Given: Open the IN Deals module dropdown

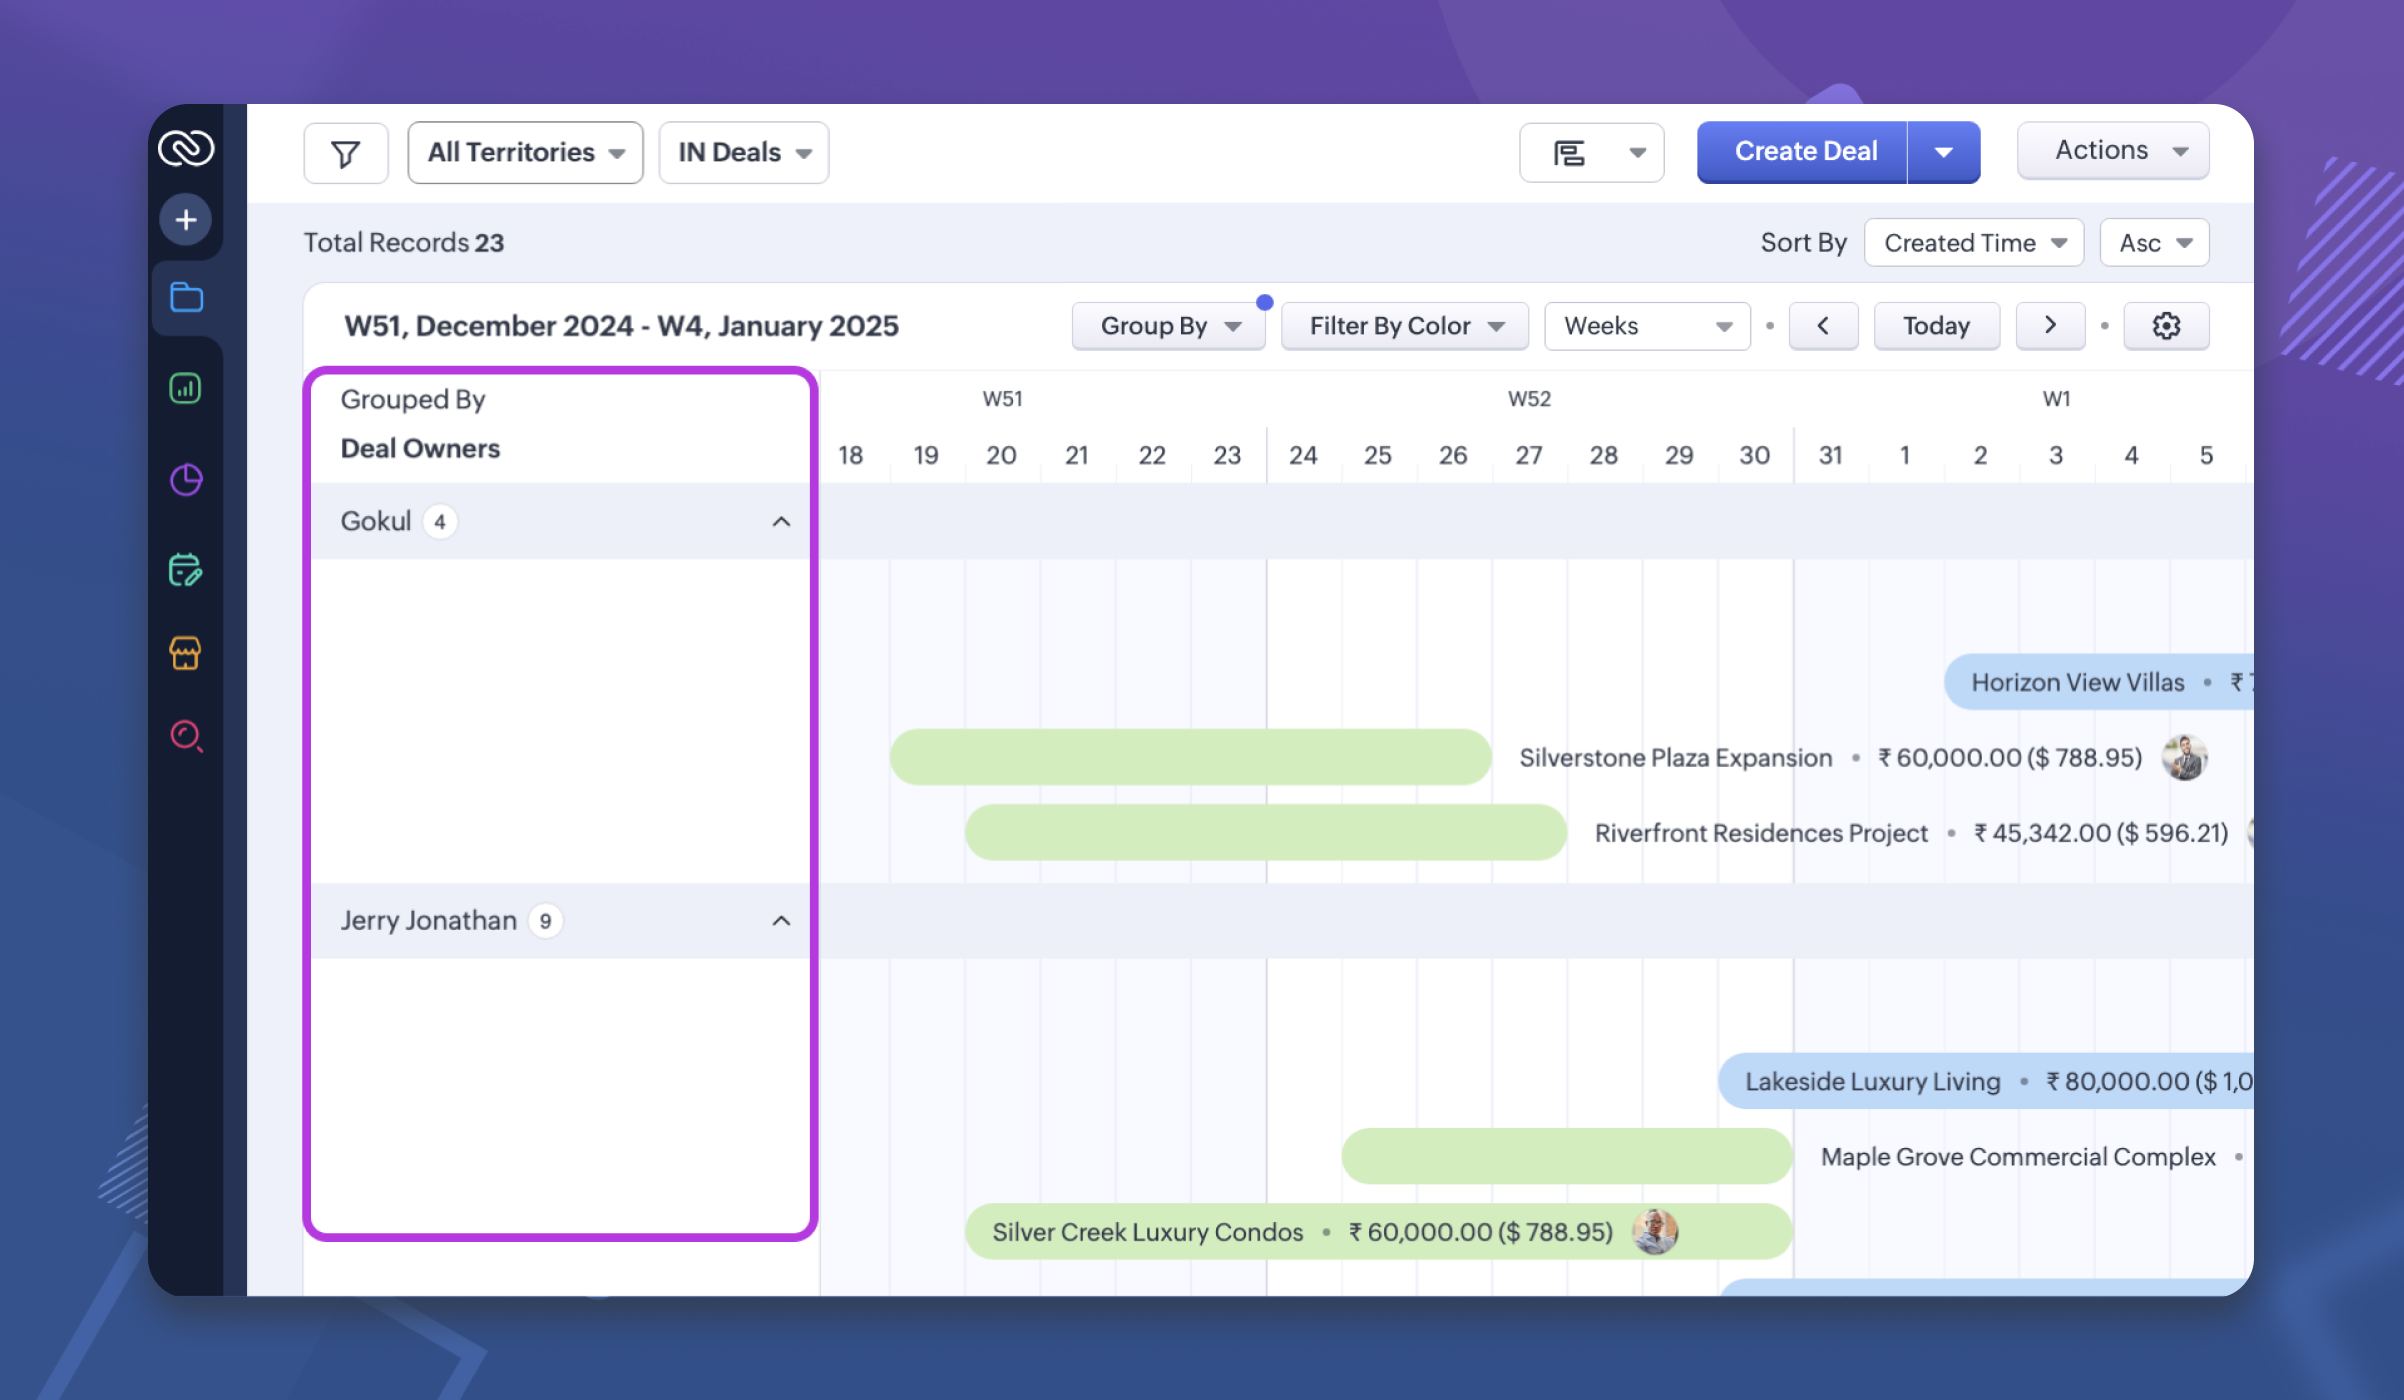Looking at the screenshot, I should pyautogui.click(x=743, y=152).
